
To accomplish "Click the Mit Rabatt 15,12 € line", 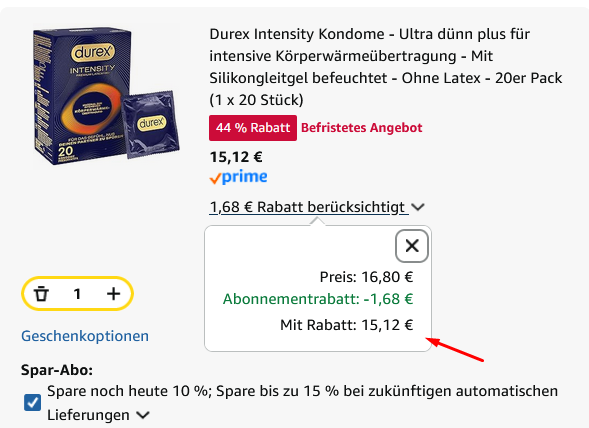I will coord(347,325).
